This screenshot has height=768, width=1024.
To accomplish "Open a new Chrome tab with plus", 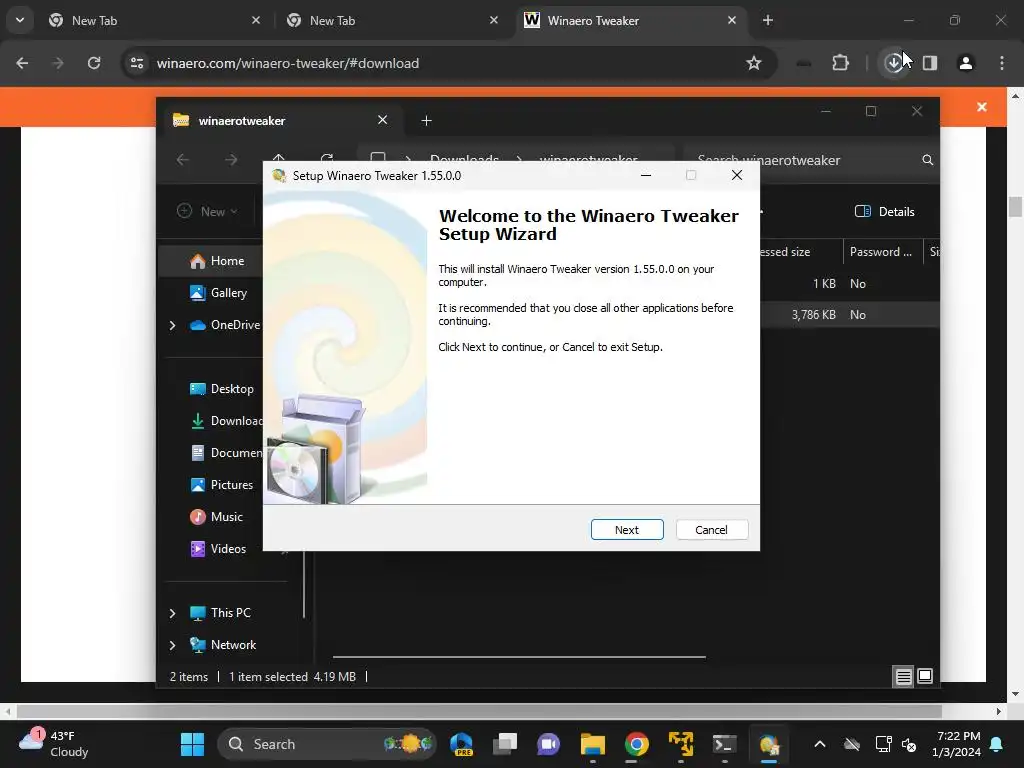I will (768, 20).
